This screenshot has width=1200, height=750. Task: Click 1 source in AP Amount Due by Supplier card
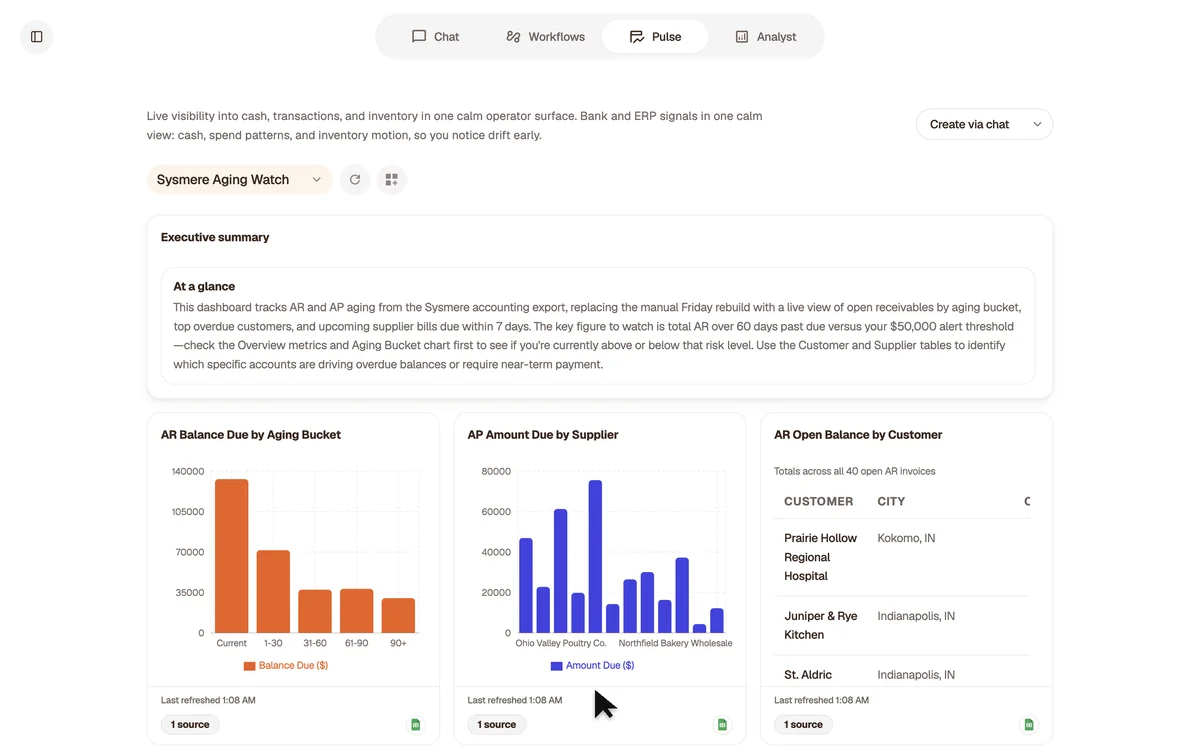[497, 724]
